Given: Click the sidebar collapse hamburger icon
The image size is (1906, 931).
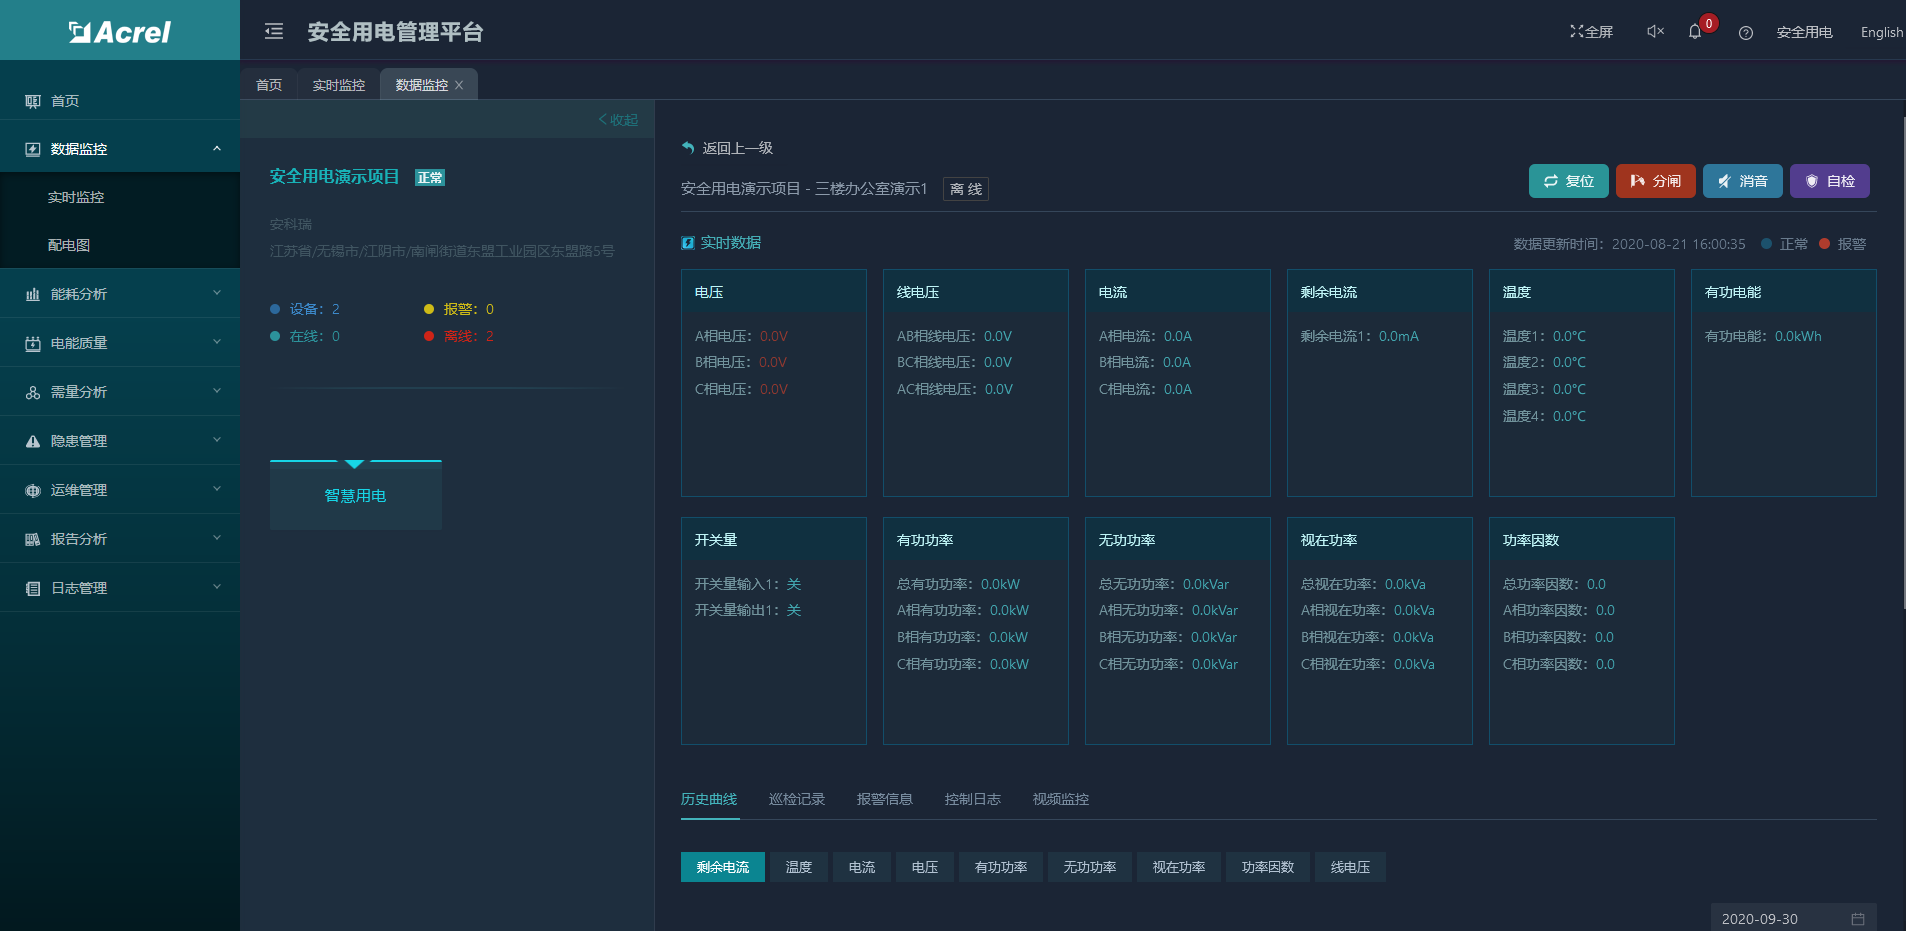Looking at the screenshot, I should pos(273,32).
